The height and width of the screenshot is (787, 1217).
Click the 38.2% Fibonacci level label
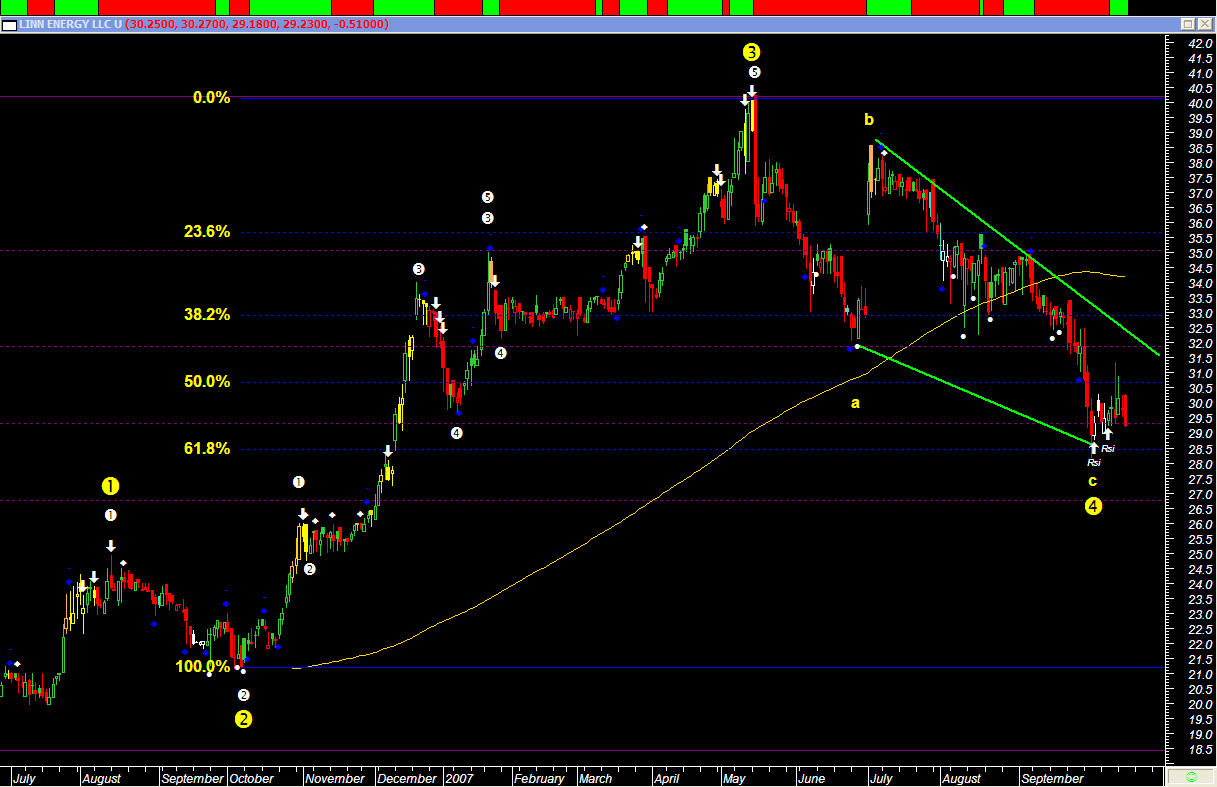[x=207, y=315]
